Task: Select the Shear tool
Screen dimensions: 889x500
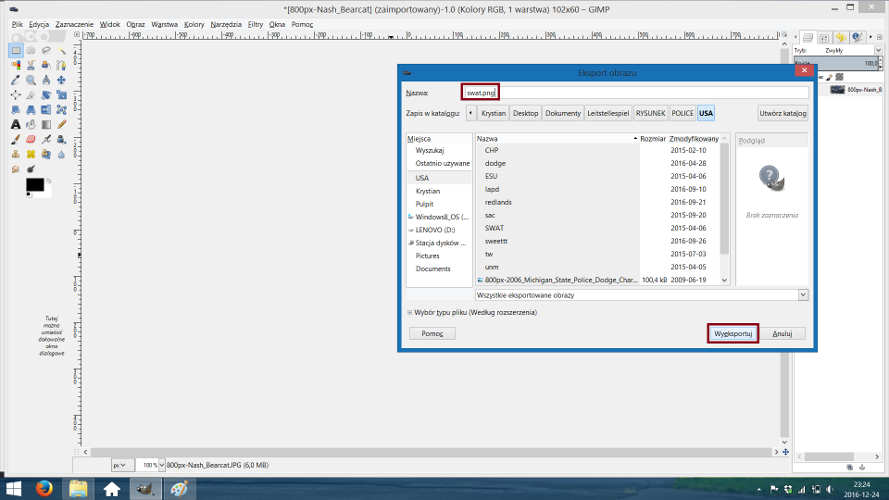Action: coord(16,109)
